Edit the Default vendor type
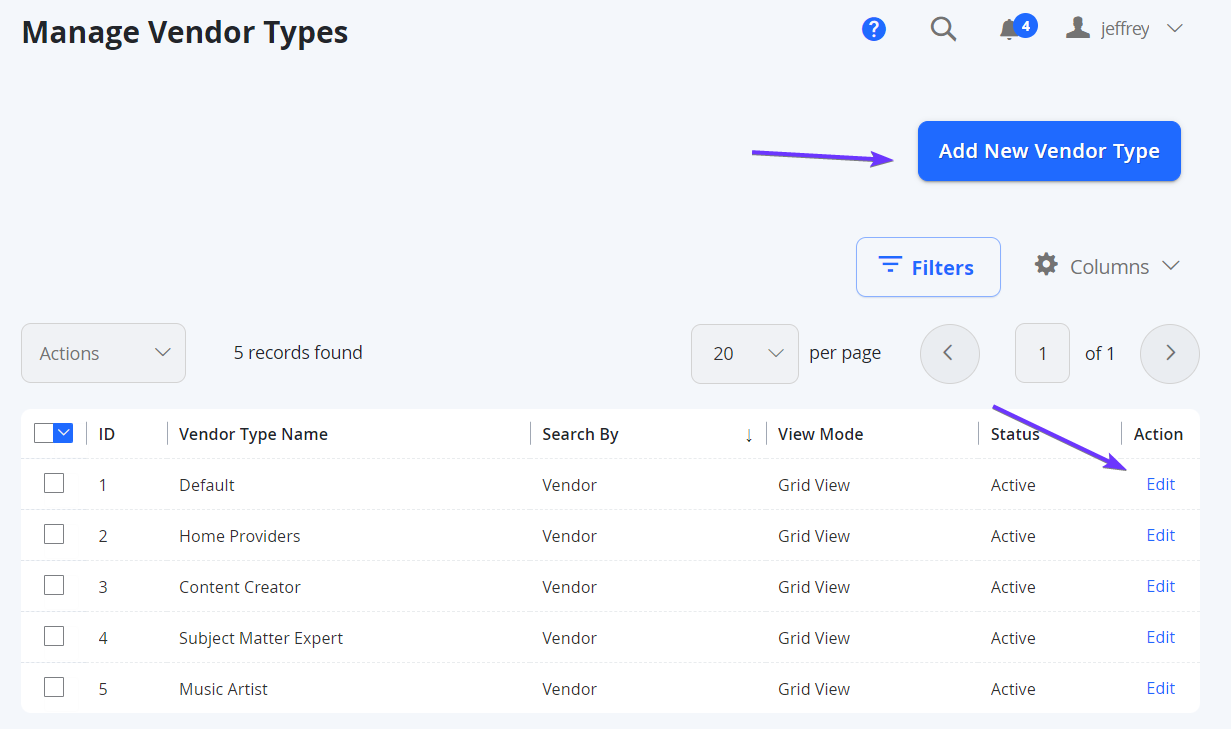Image resolution: width=1231 pixels, height=729 pixels. click(x=1160, y=484)
